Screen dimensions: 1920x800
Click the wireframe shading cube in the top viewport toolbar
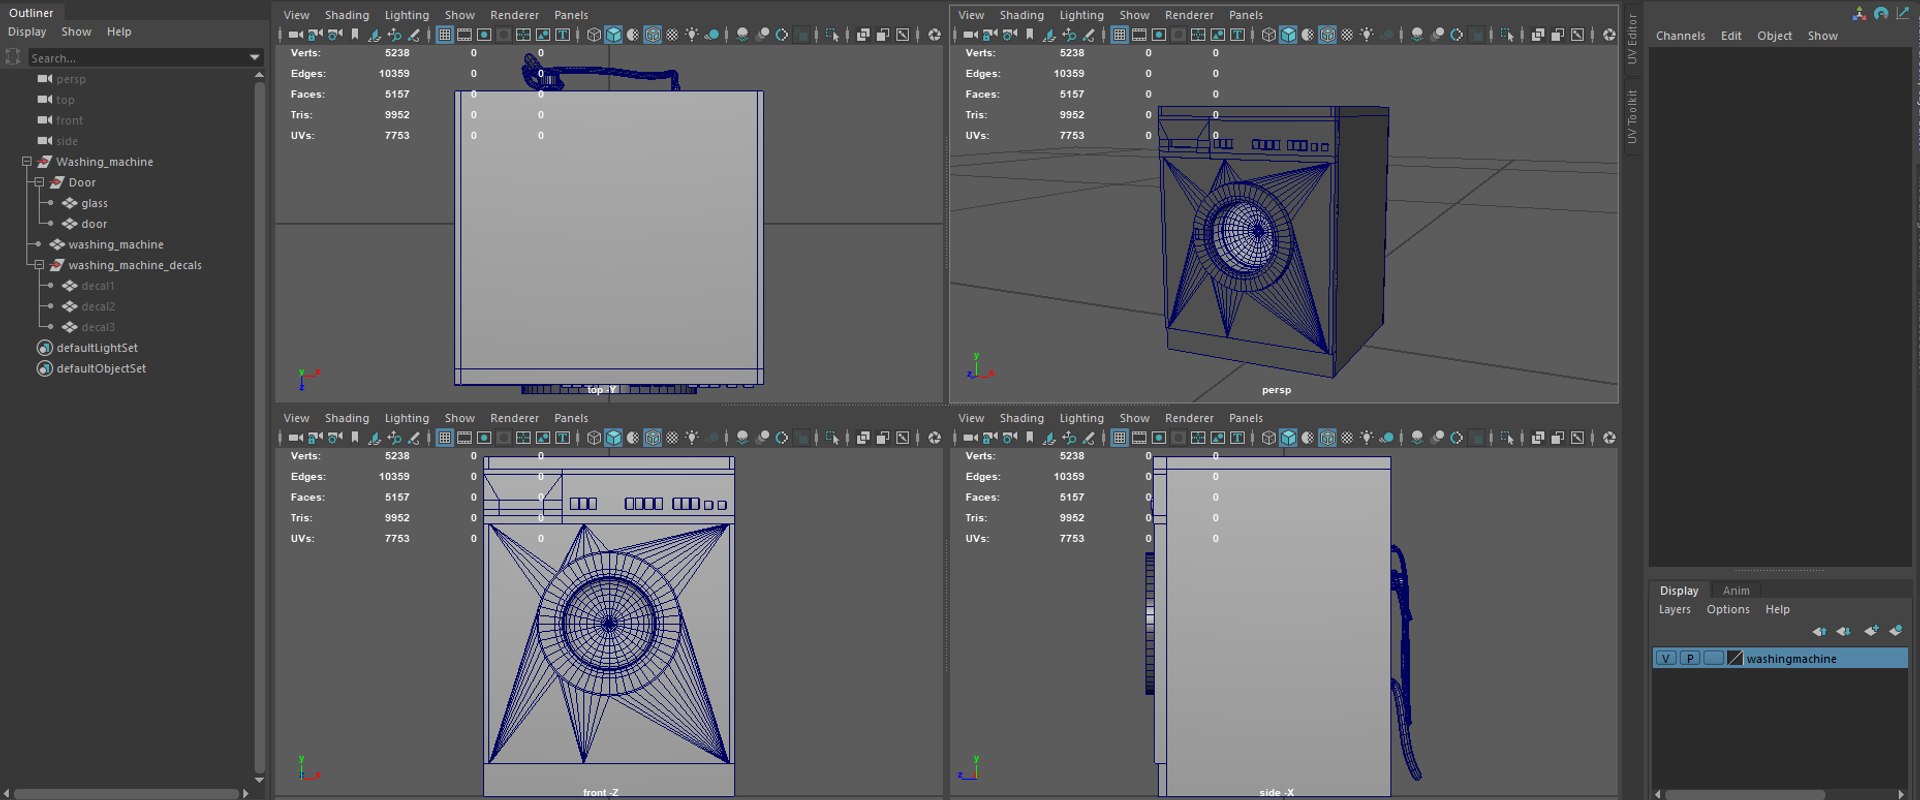tap(594, 35)
